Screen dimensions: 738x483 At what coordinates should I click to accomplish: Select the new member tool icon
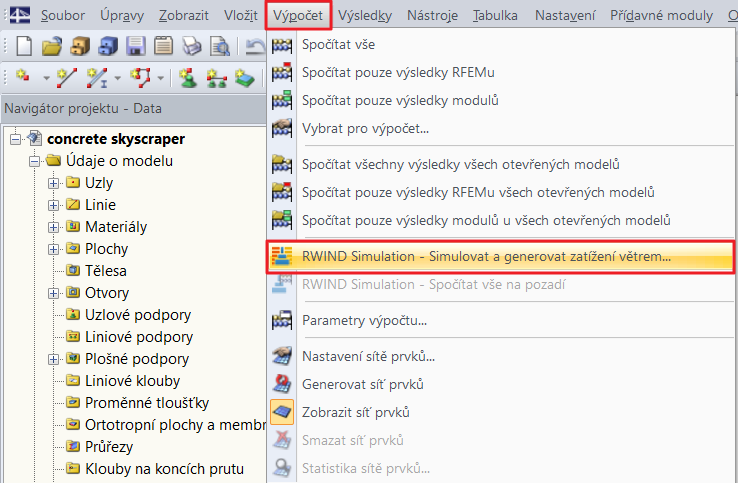(96, 78)
